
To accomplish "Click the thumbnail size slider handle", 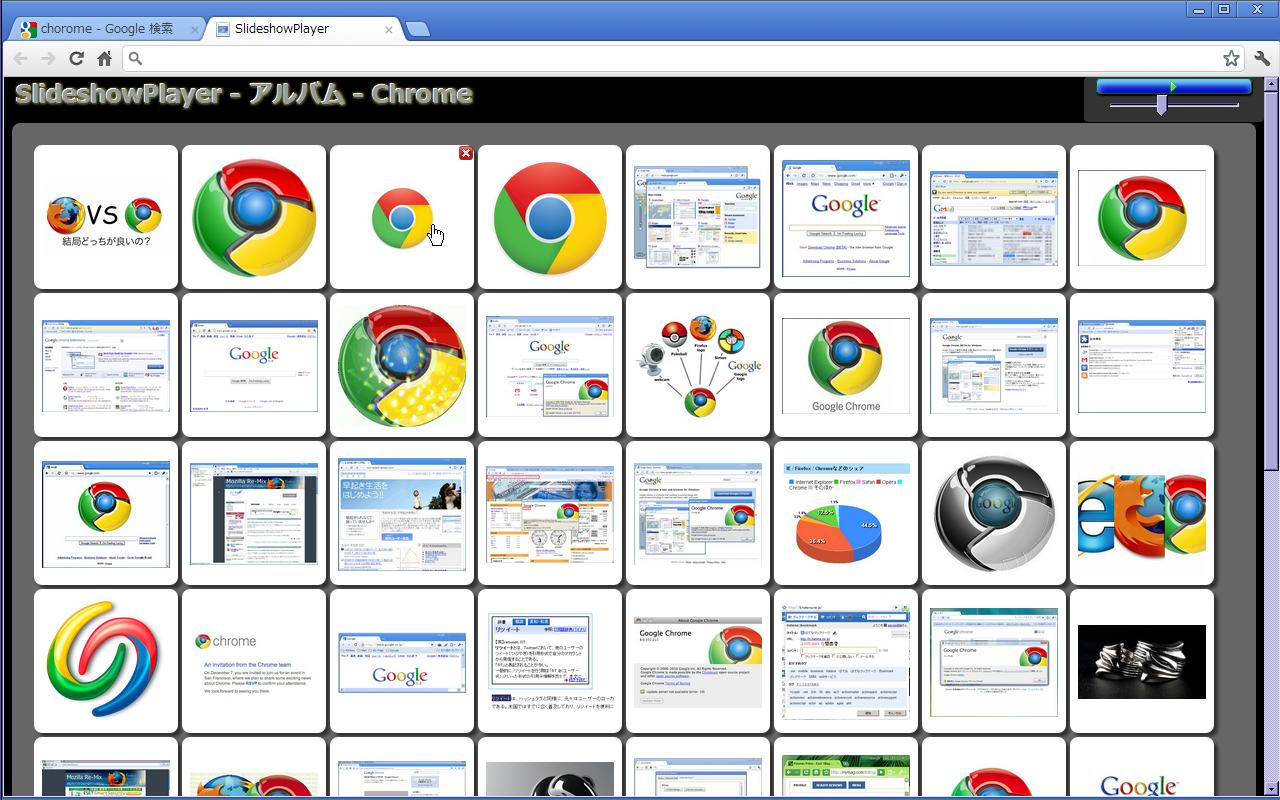I will click(1161, 104).
